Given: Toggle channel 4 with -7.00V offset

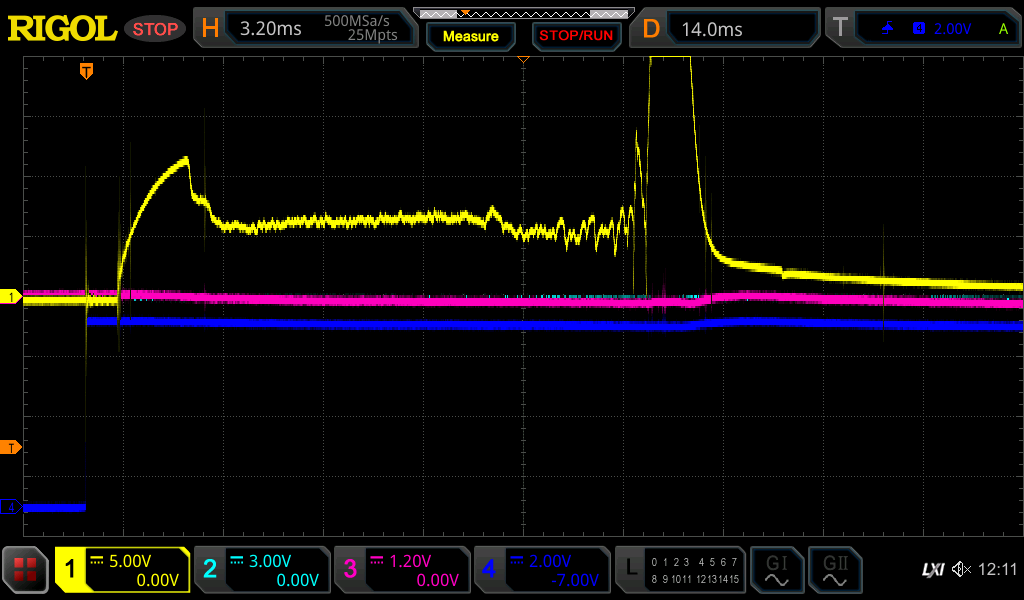Looking at the screenshot, I should (x=541, y=570).
